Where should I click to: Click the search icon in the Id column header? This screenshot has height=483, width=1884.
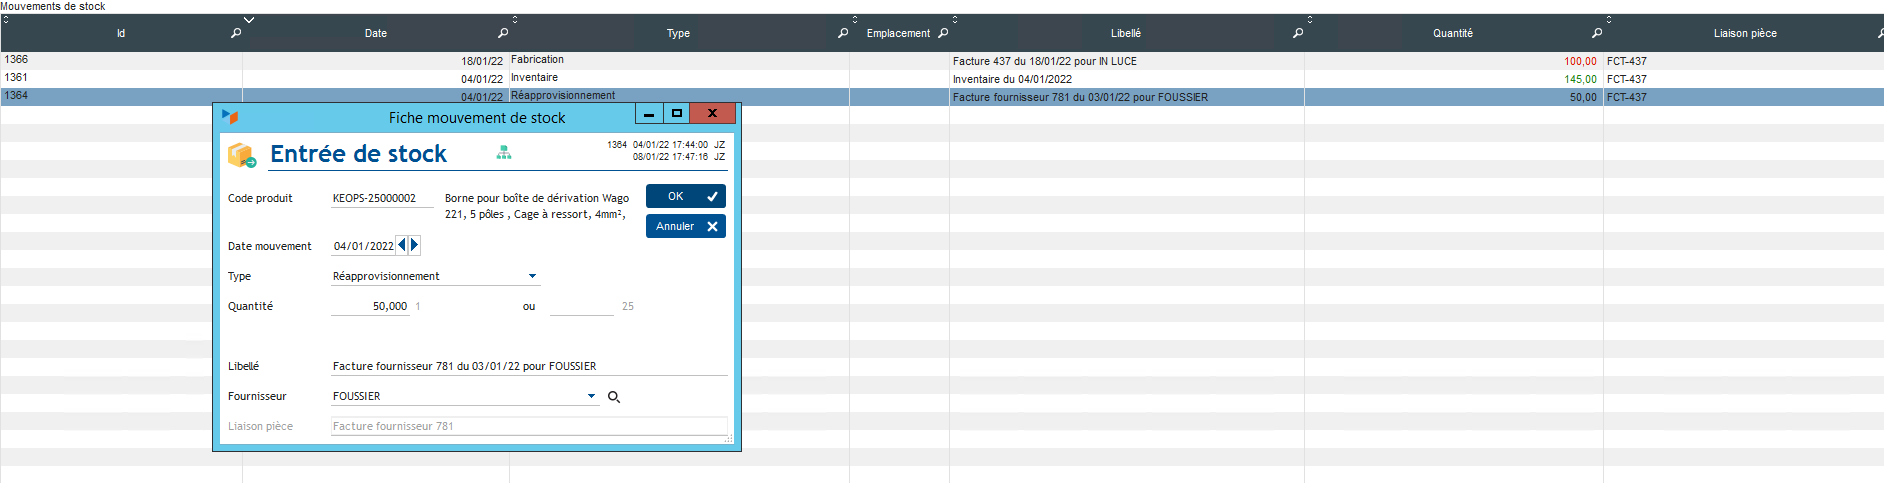(x=236, y=33)
